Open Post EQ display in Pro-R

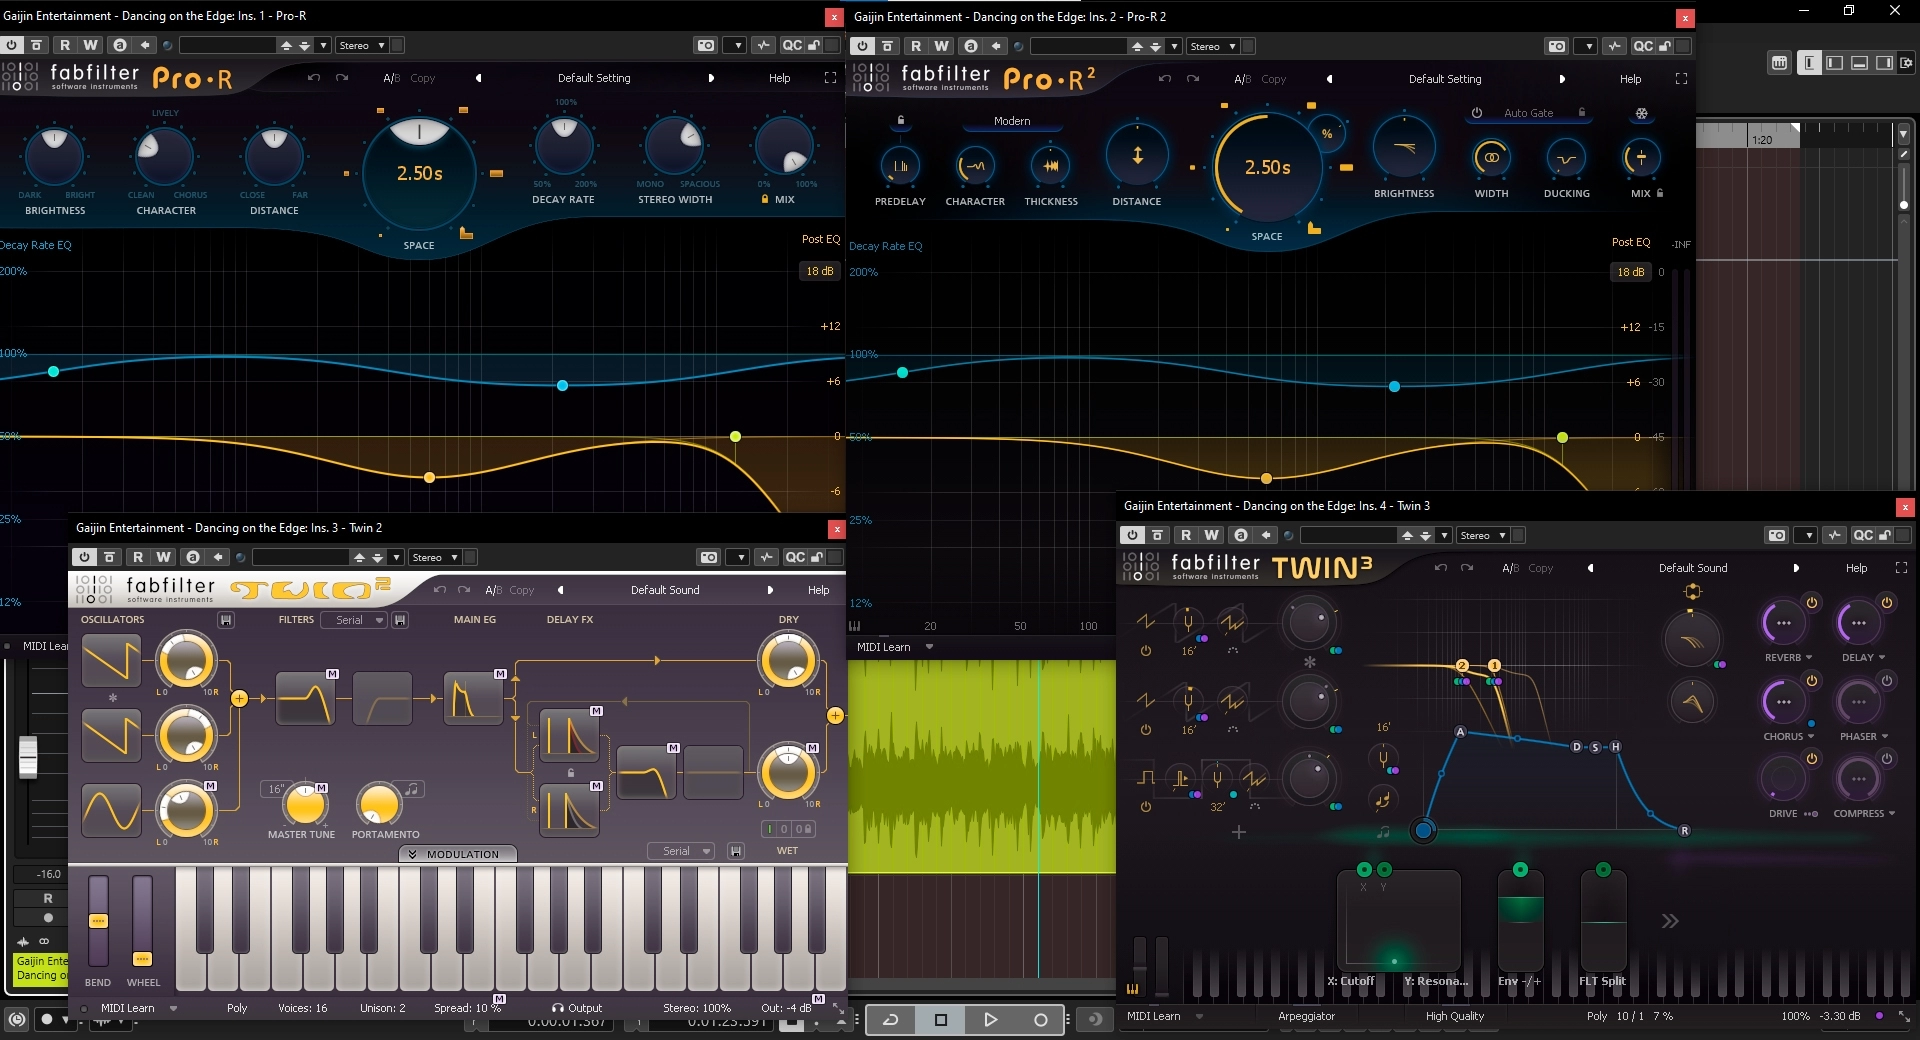pos(820,239)
